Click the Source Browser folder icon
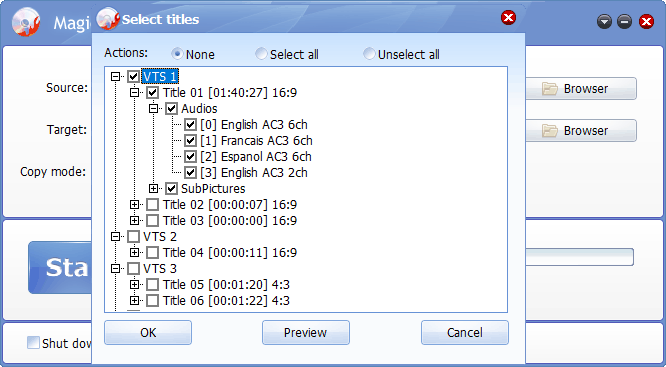Viewport: 666px width, 367px height. click(550, 89)
